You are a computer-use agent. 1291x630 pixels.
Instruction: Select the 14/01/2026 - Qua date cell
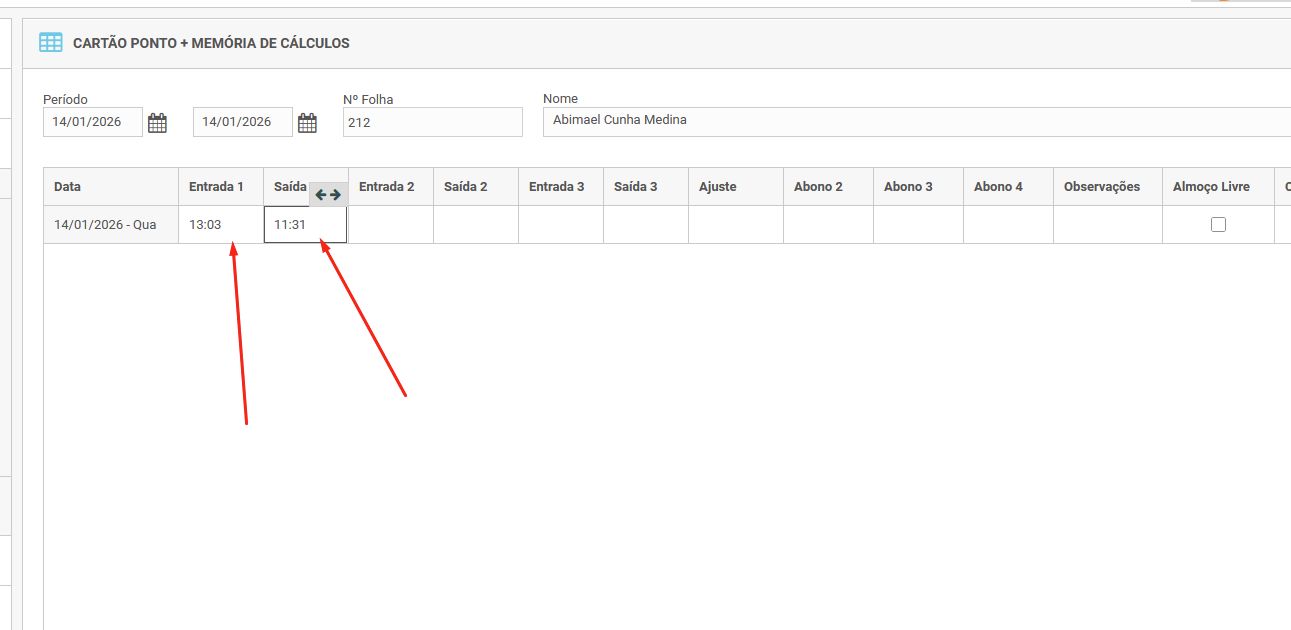coord(110,225)
